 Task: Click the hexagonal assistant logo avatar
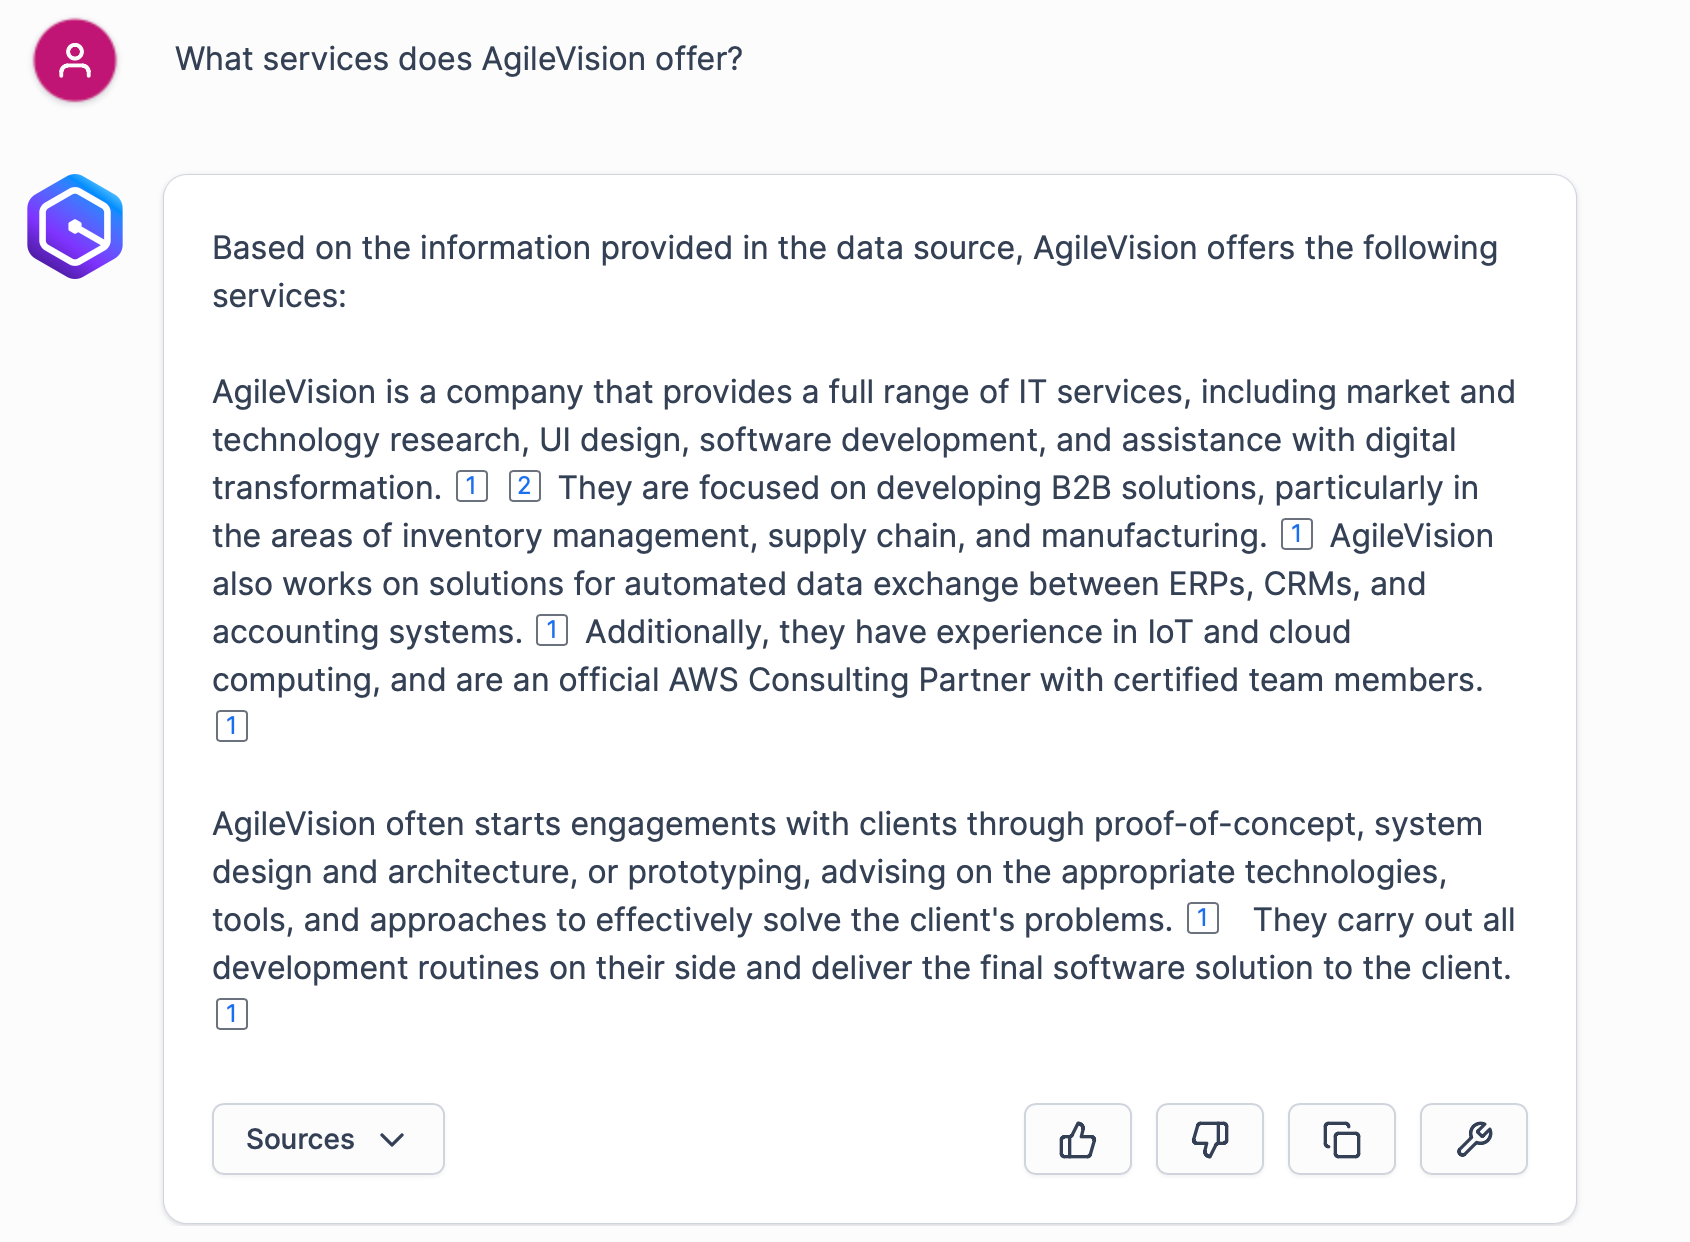[75, 226]
